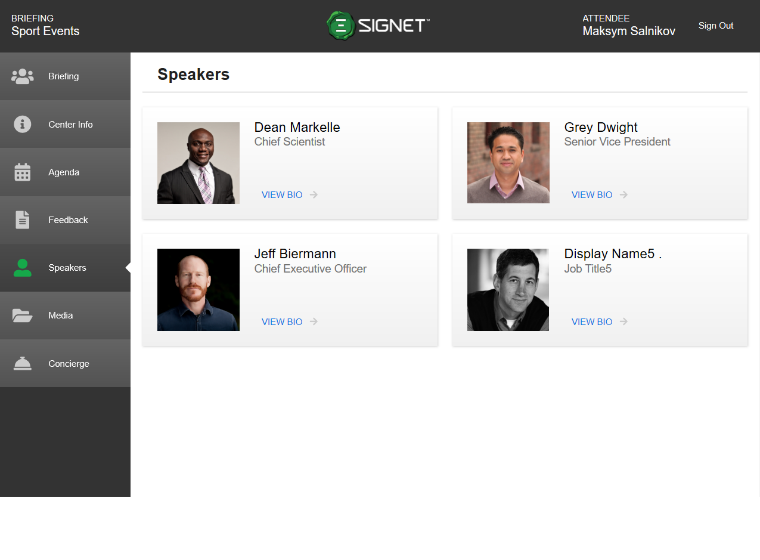Open Dean Markelle's portrait photo
760x560 pixels.
[198, 163]
